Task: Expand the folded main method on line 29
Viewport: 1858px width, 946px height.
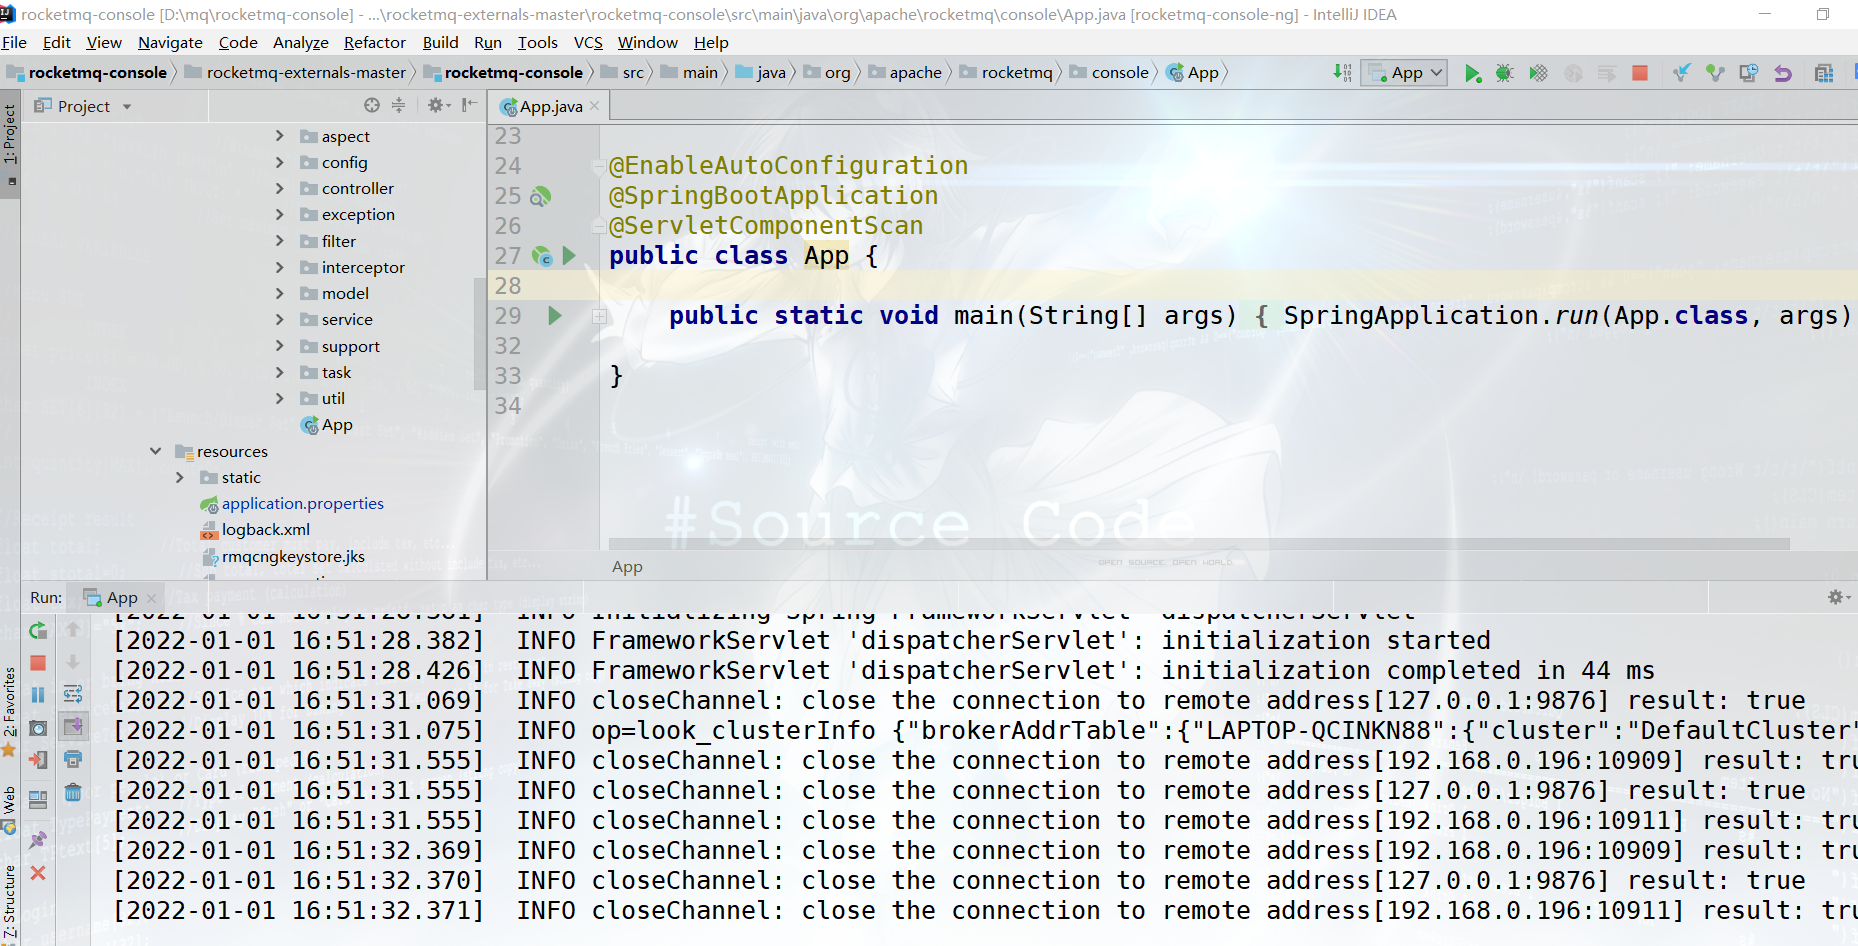Action: pyautogui.click(x=599, y=316)
